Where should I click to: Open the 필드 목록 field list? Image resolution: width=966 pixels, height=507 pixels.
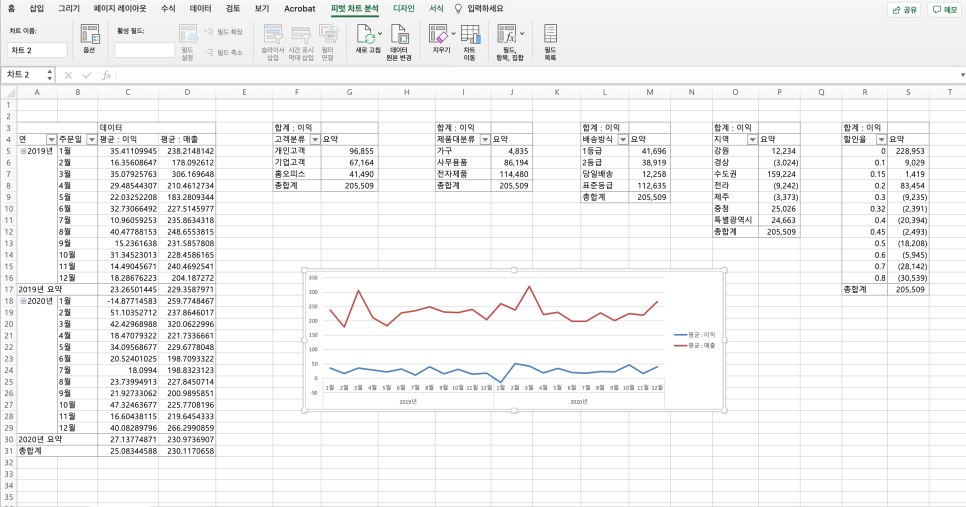point(550,42)
